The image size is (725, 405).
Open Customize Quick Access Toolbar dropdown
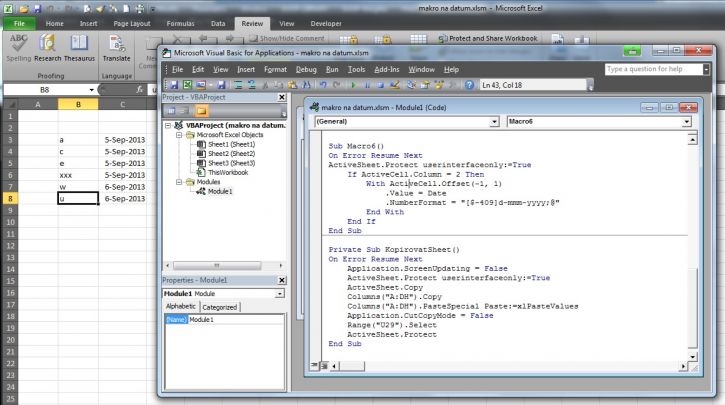pyautogui.click(x=153, y=9)
